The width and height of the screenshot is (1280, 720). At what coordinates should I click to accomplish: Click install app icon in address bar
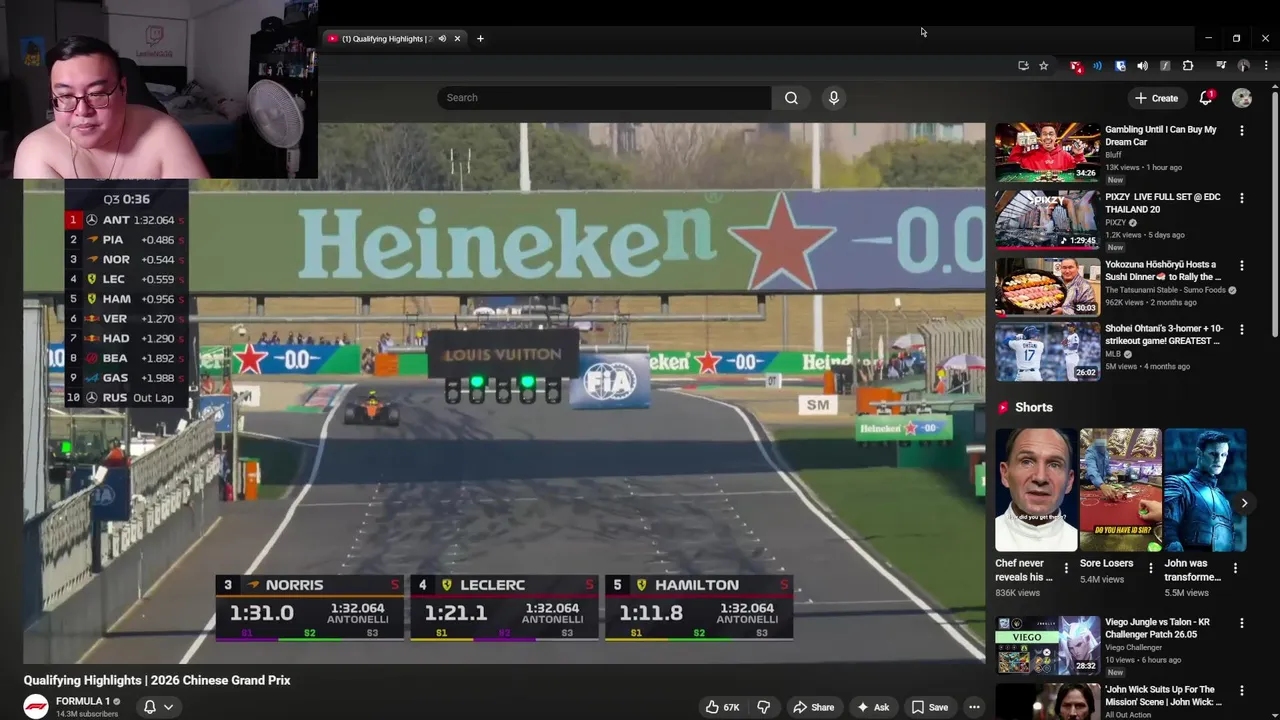(x=1023, y=66)
